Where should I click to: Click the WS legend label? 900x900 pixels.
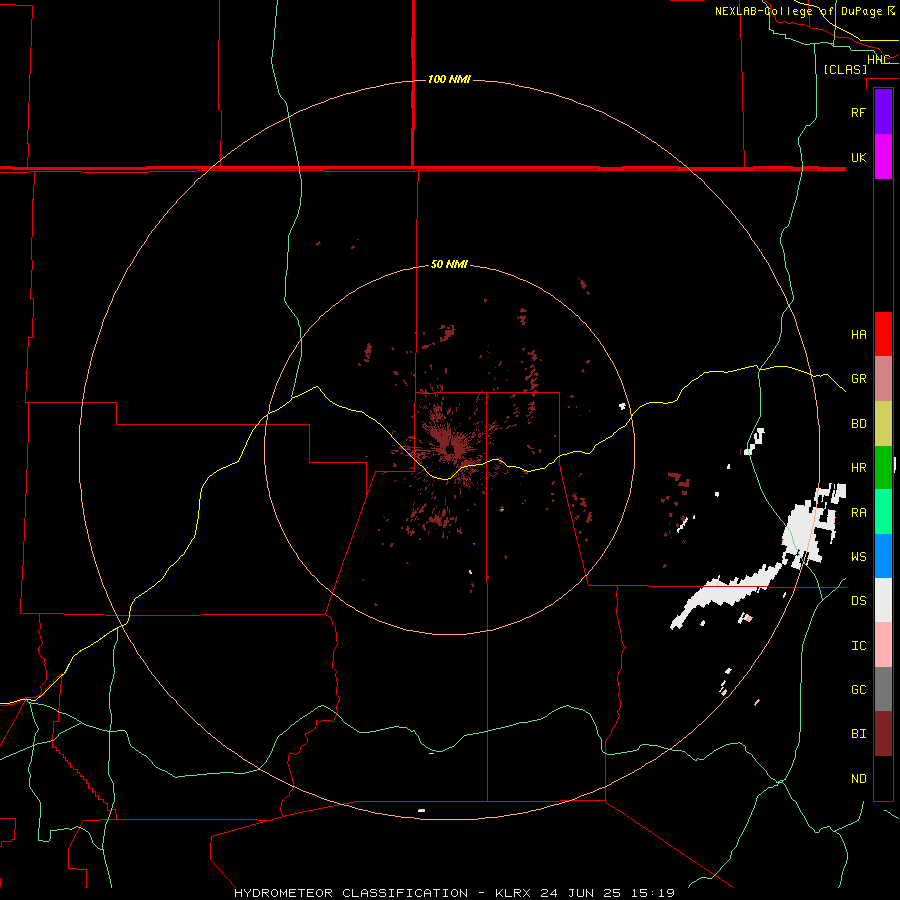coord(858,556)
